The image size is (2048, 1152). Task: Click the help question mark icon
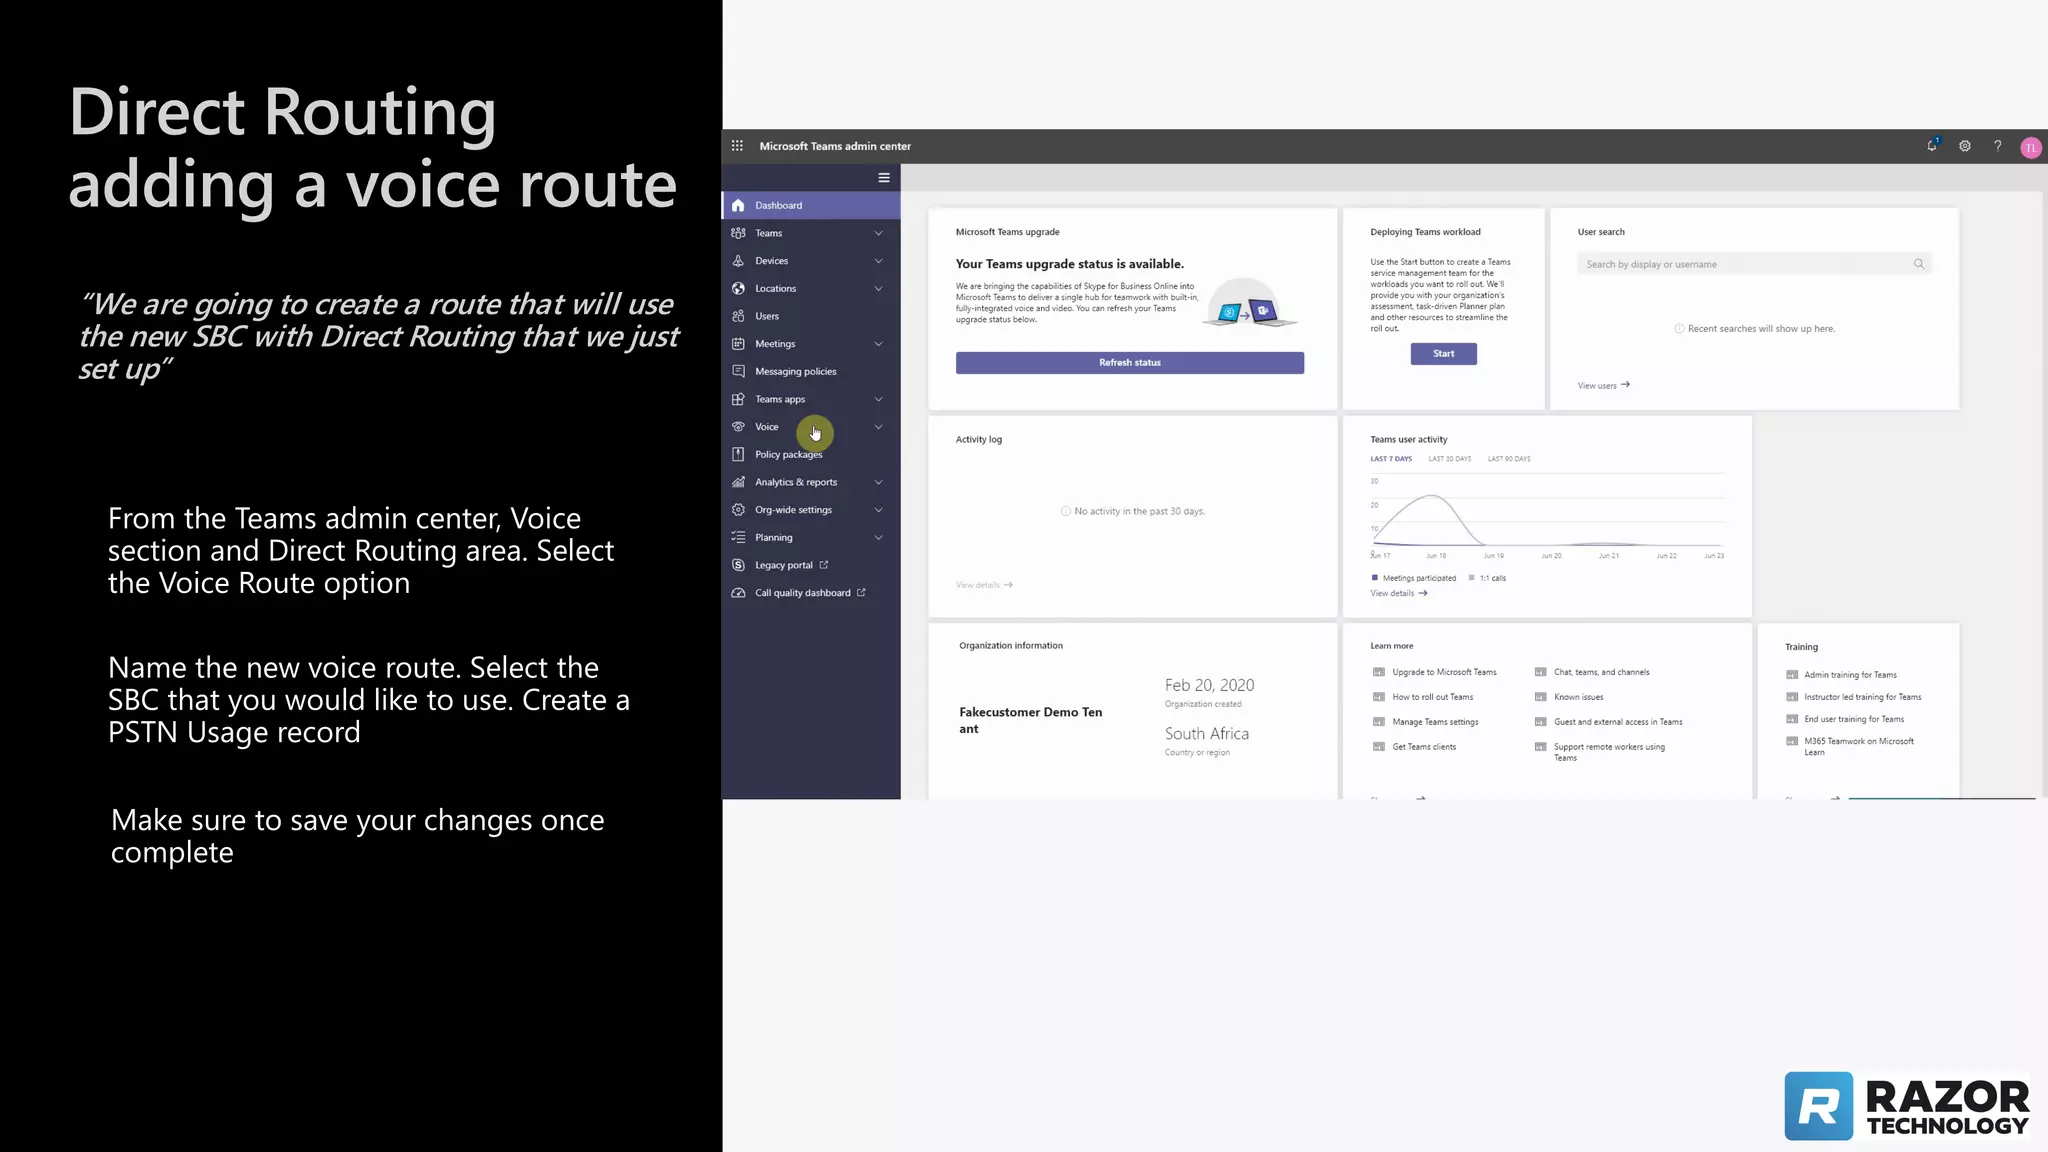[1998, 146]
